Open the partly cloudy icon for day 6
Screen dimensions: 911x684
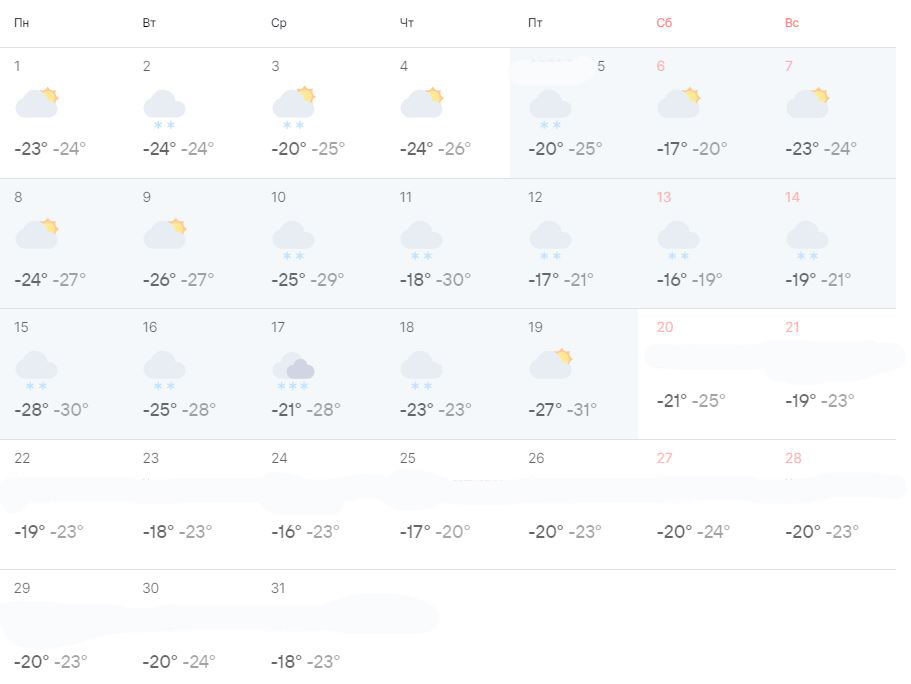click(679, 103)
